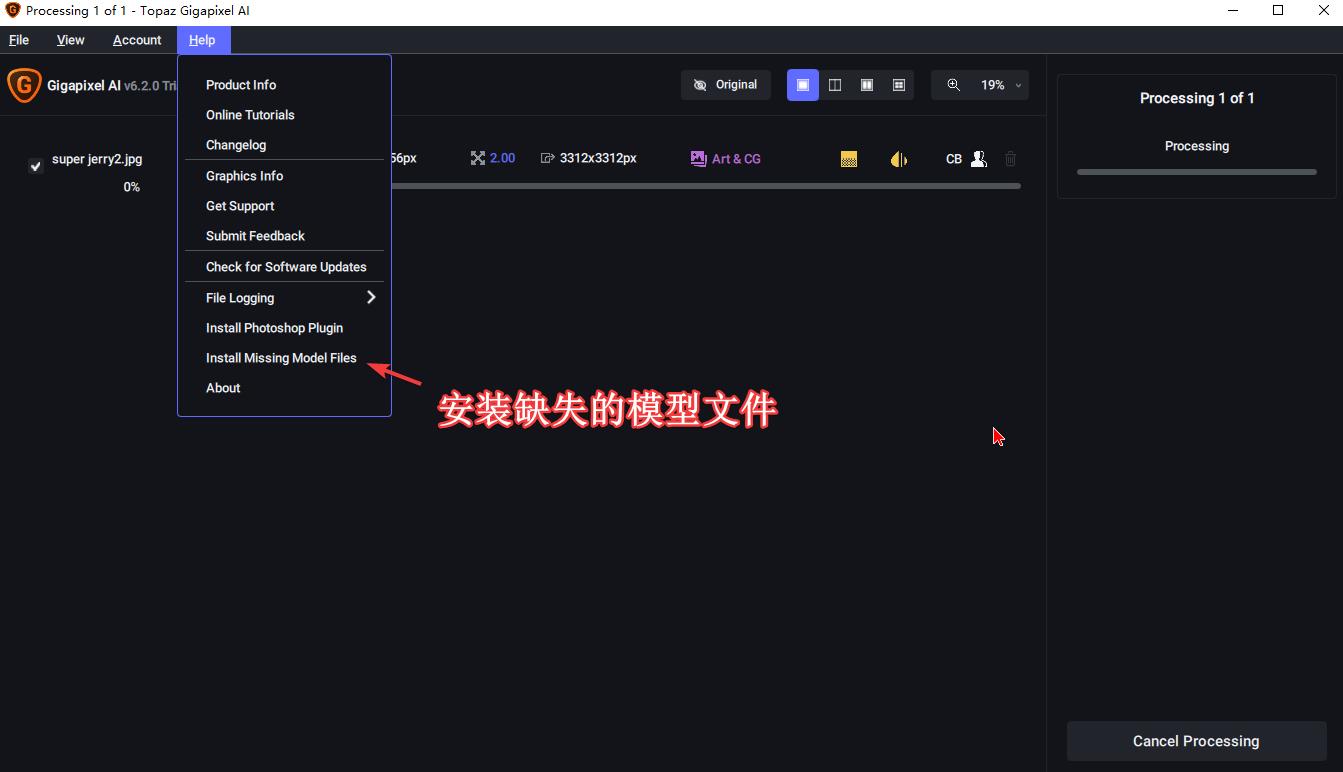Open the 19% zoom level dropdown
Image resolution: width=1343 pixels, height=772 pixels.
coord(1002,85)
